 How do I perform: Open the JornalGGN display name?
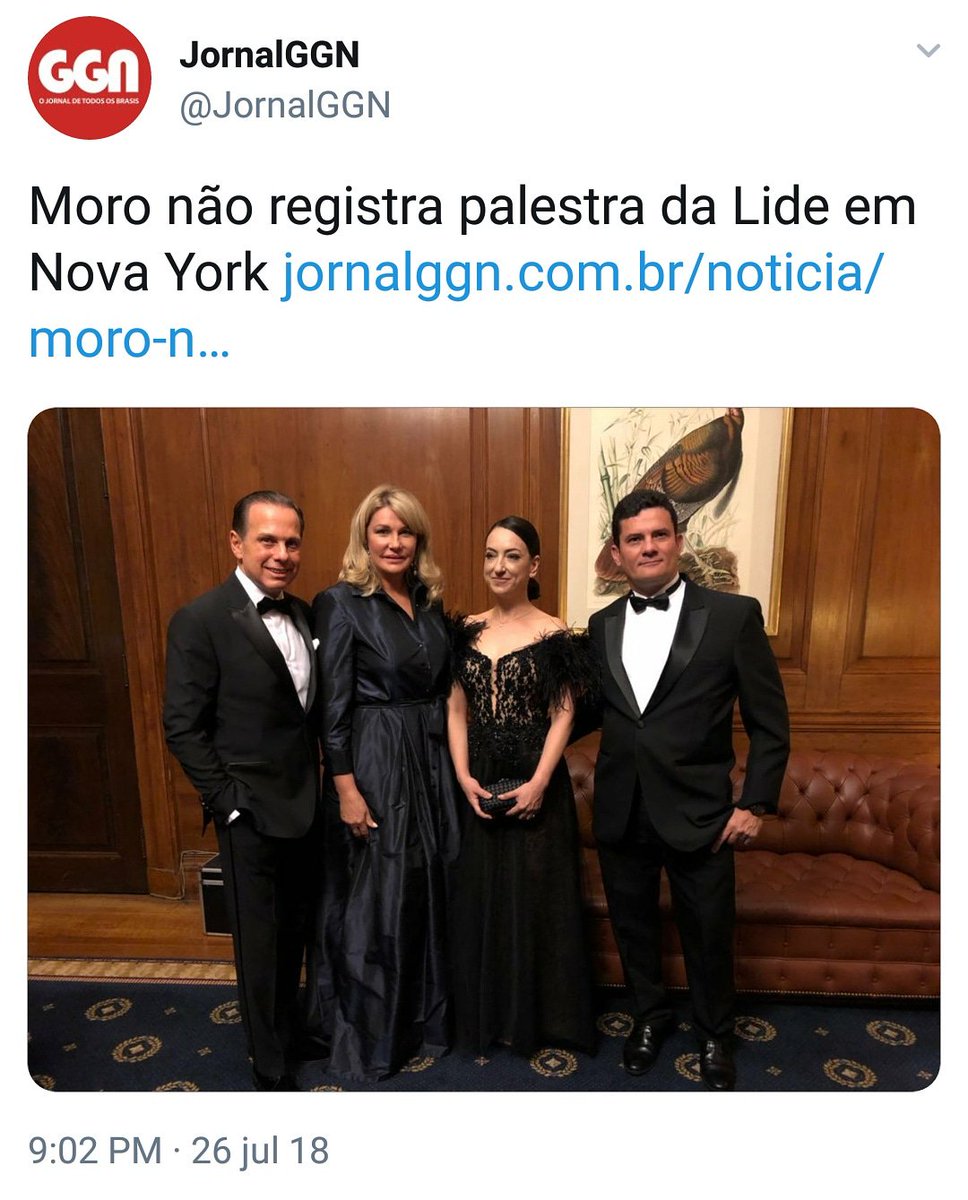[269, 55]
